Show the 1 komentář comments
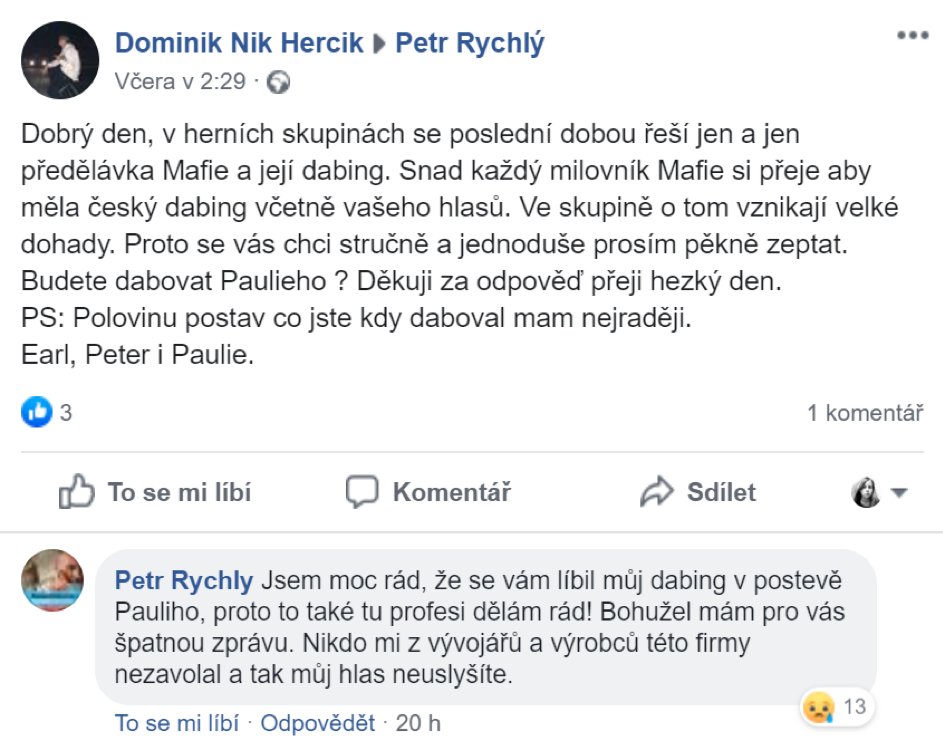 coord(864,412)
